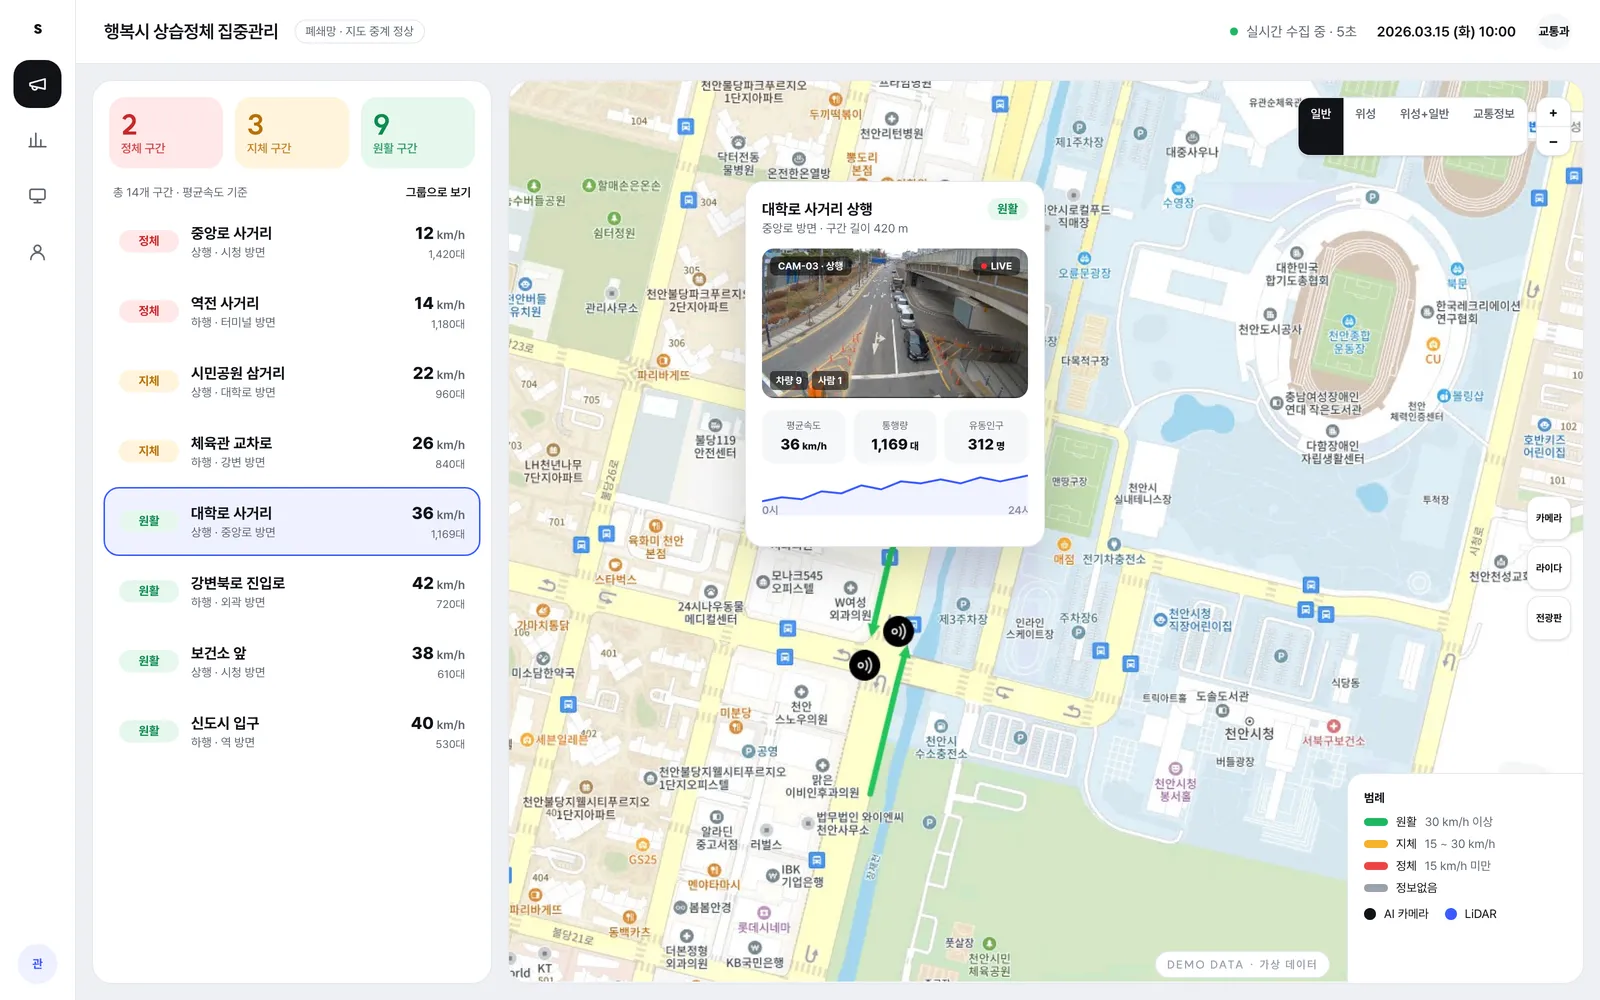Open the user profile sidebar icon
This screenshot has width=1600, height=1000.
click(37, 252)
